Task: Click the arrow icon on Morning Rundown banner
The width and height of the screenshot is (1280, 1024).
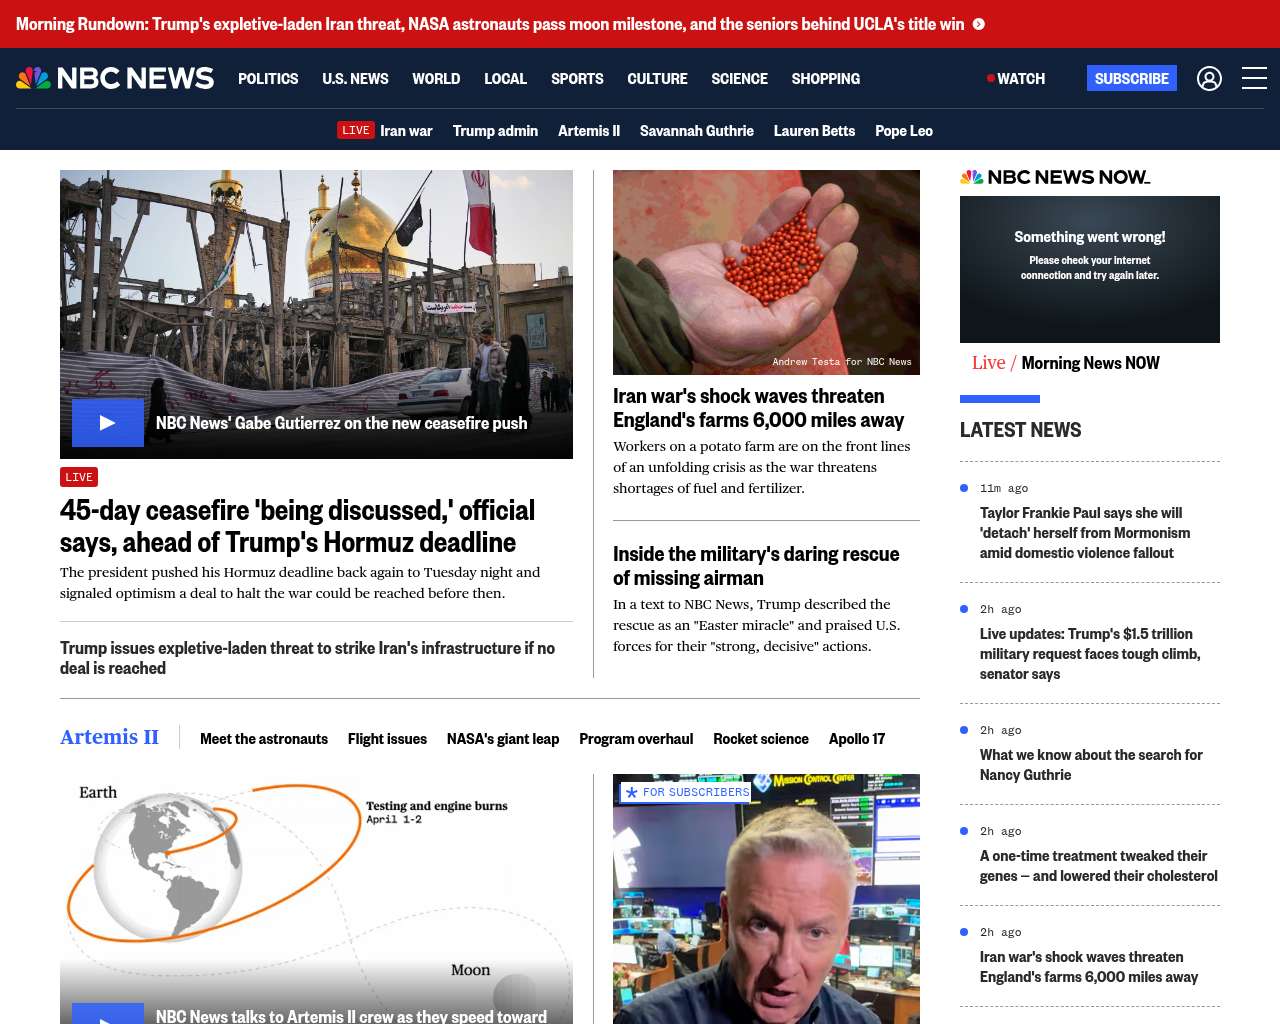Action: tap(979, 24)
